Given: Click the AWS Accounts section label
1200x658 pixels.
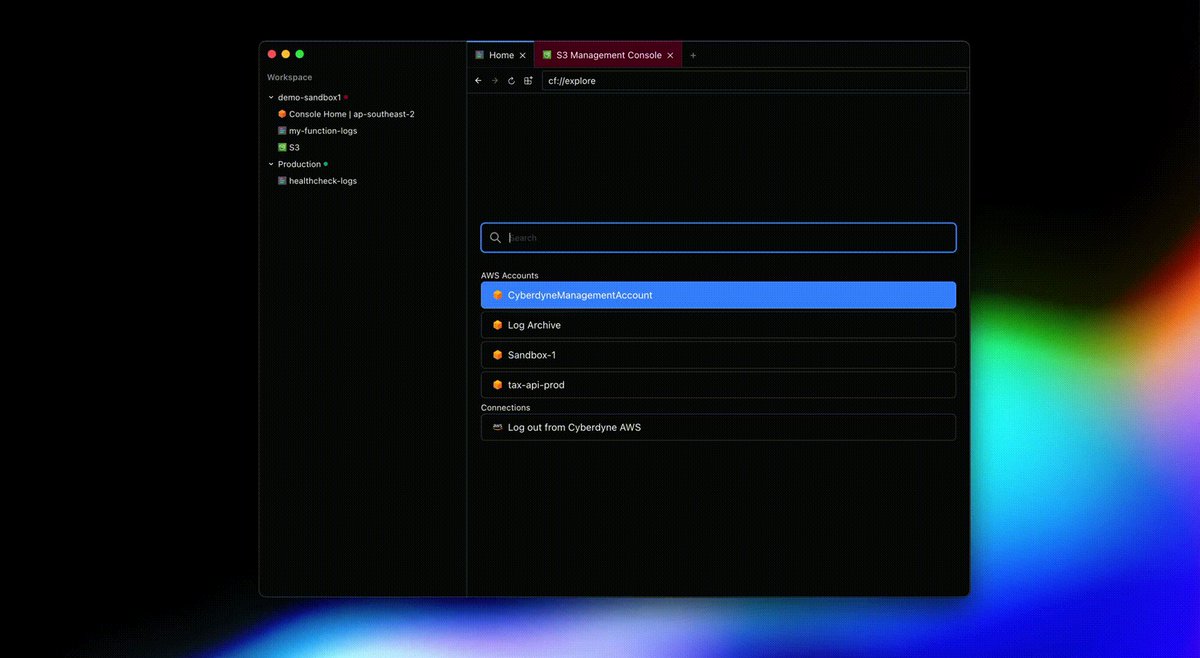Looking at the screenshot, I should [x=510, y=275].
